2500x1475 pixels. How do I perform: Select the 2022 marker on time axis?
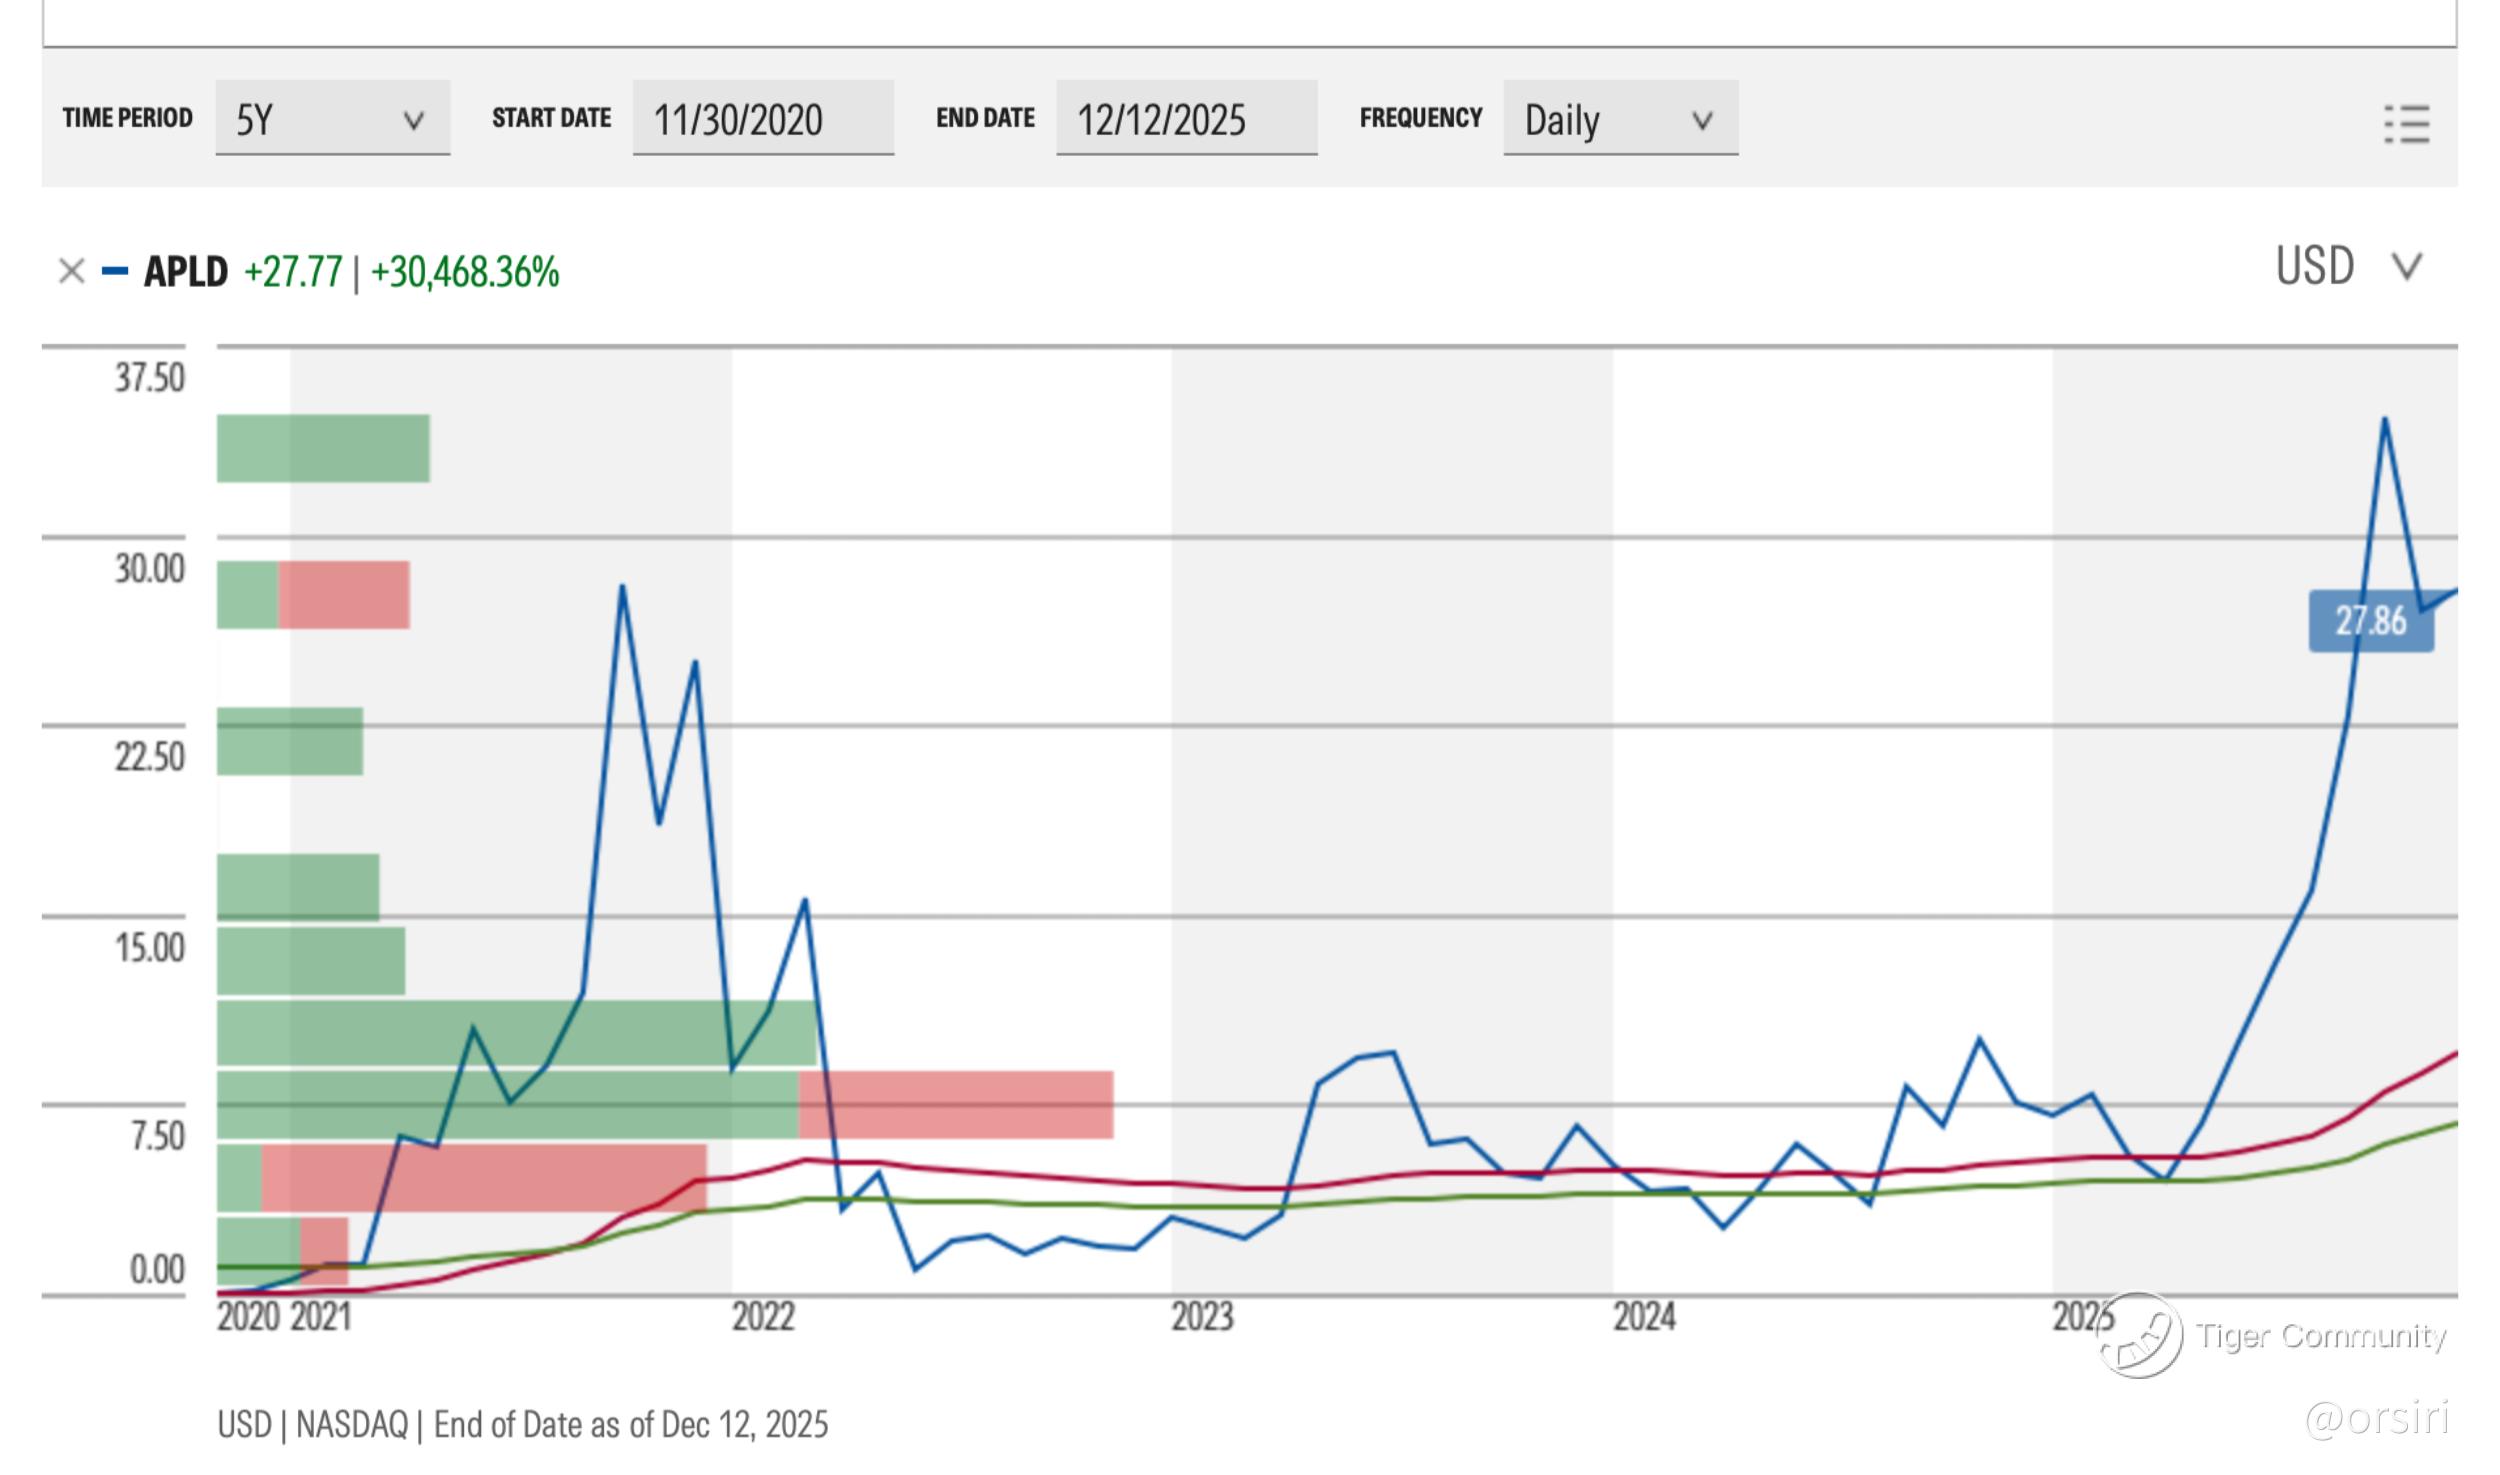762,1317
